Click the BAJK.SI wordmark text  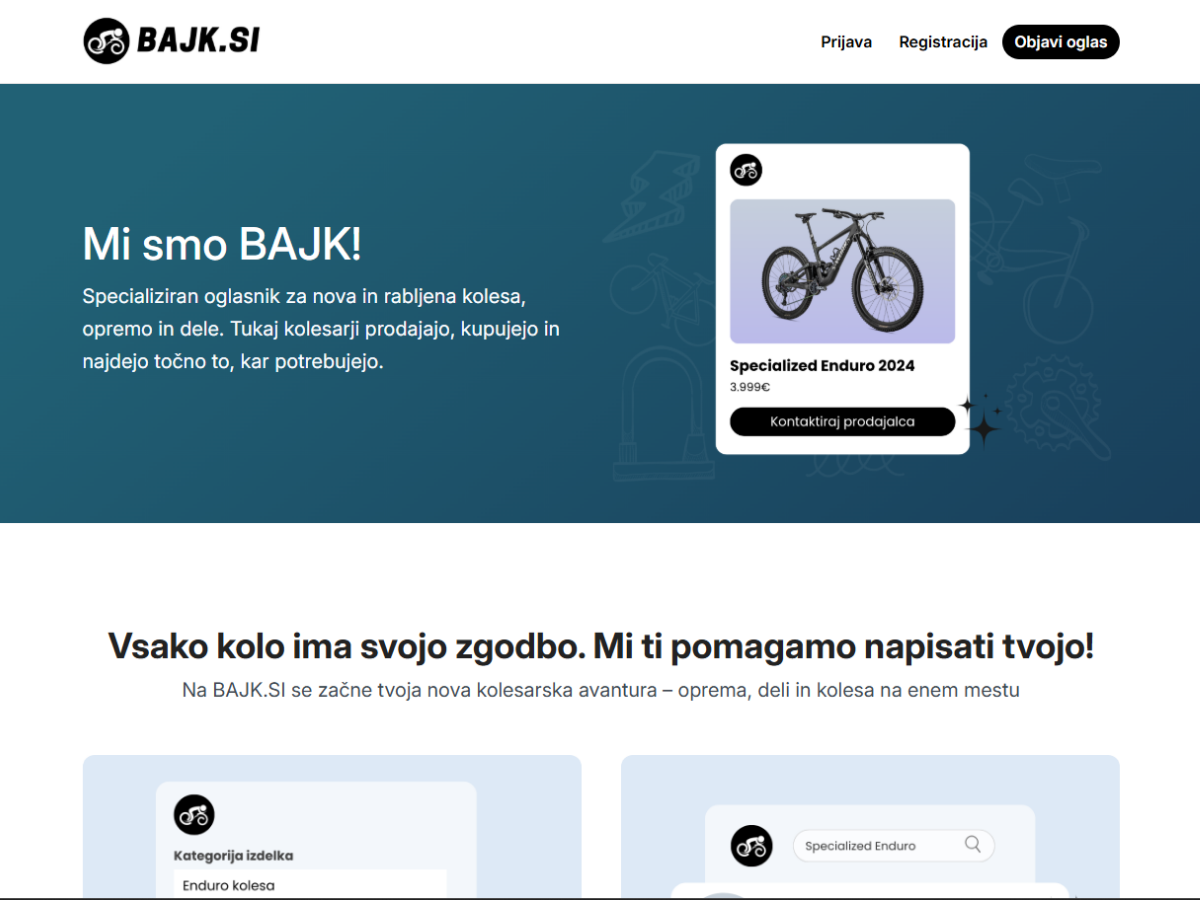pos(199,41)
